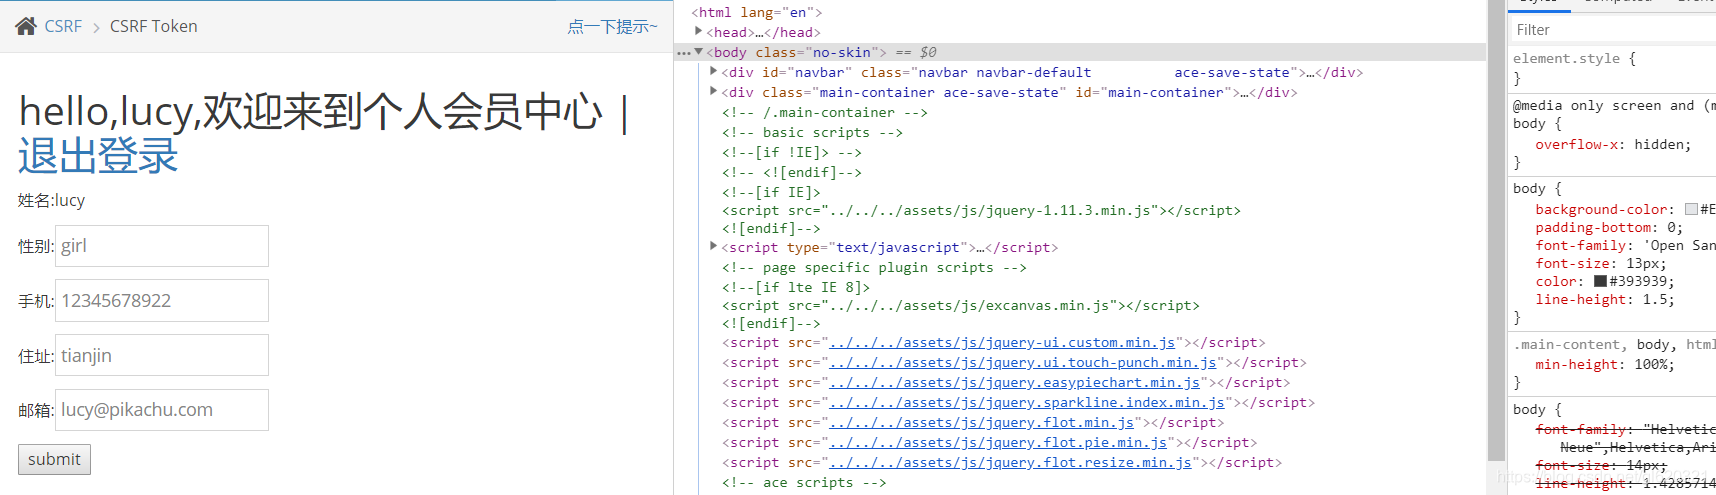Expand the div id navbar node

(x=714, y=72)
